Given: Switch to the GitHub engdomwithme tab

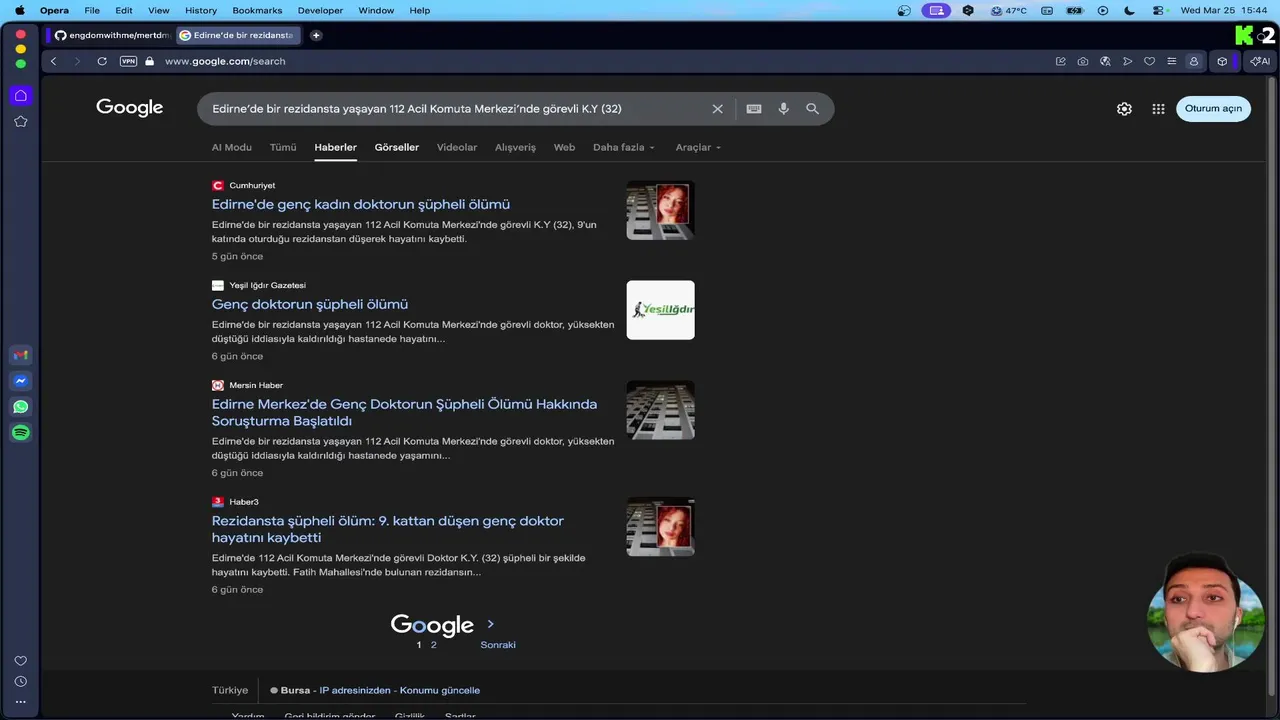Looking at the screenshot, I should (111, 35).
